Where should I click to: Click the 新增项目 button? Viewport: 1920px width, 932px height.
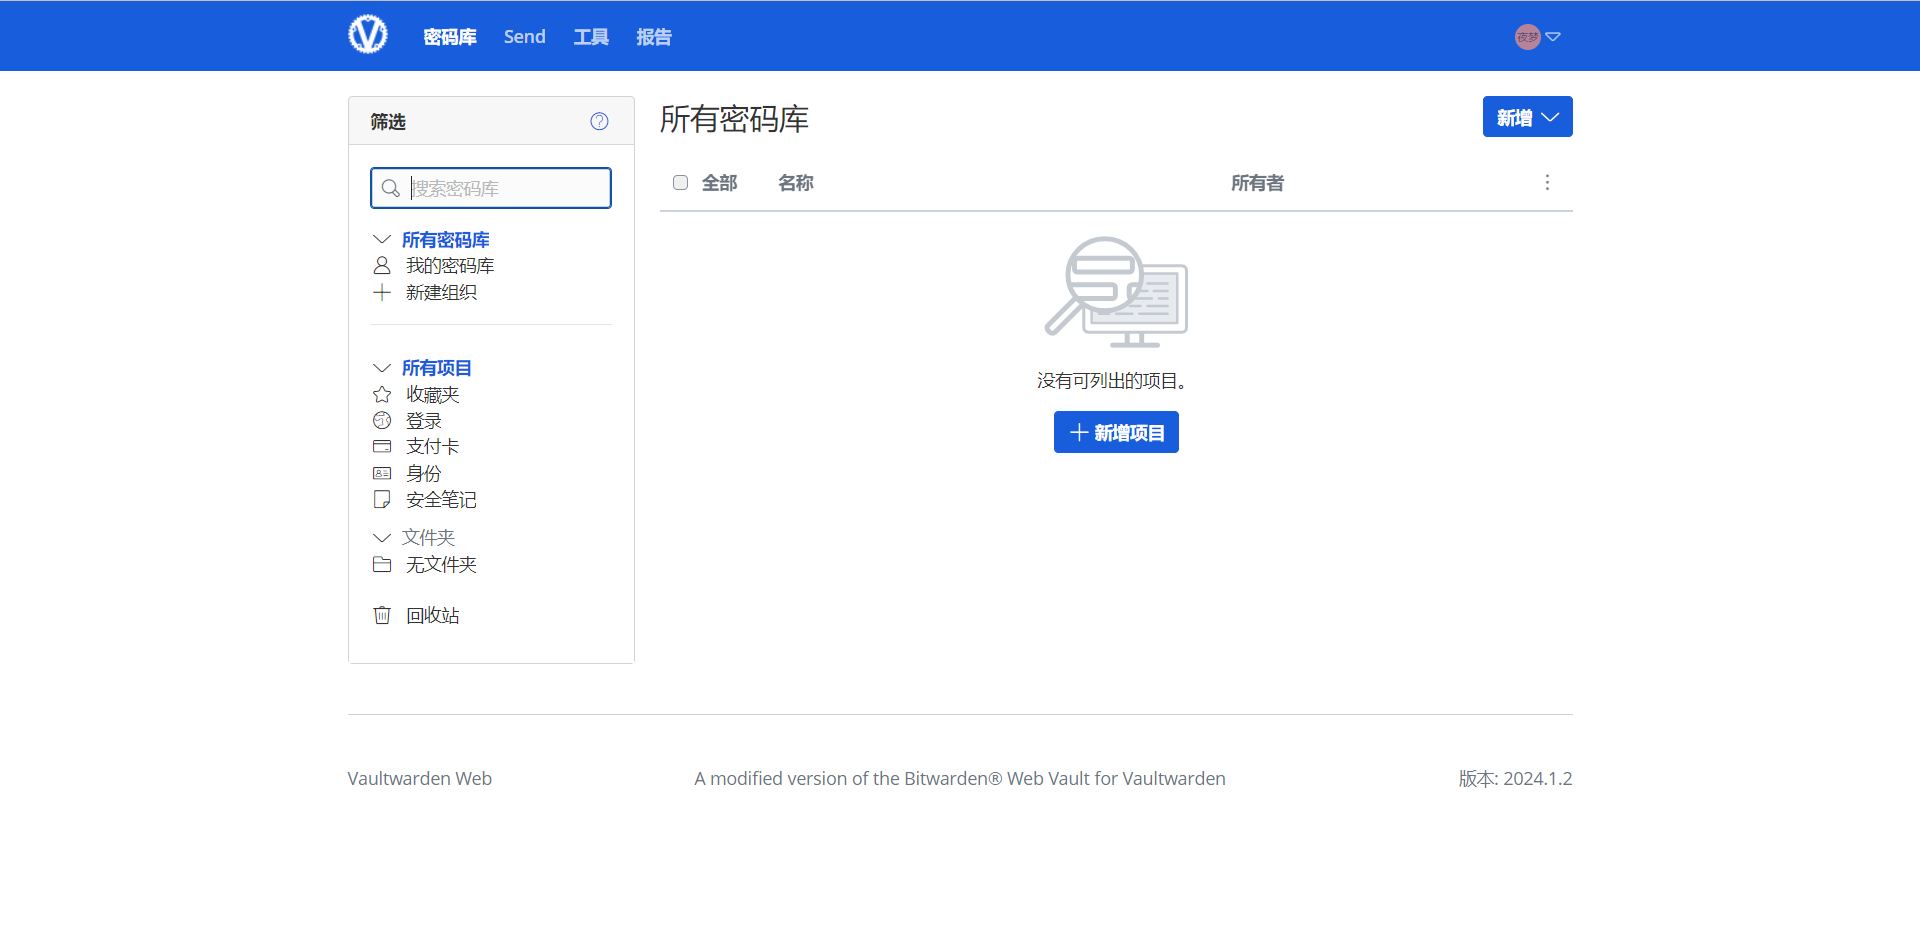[x=1116, y=432]
